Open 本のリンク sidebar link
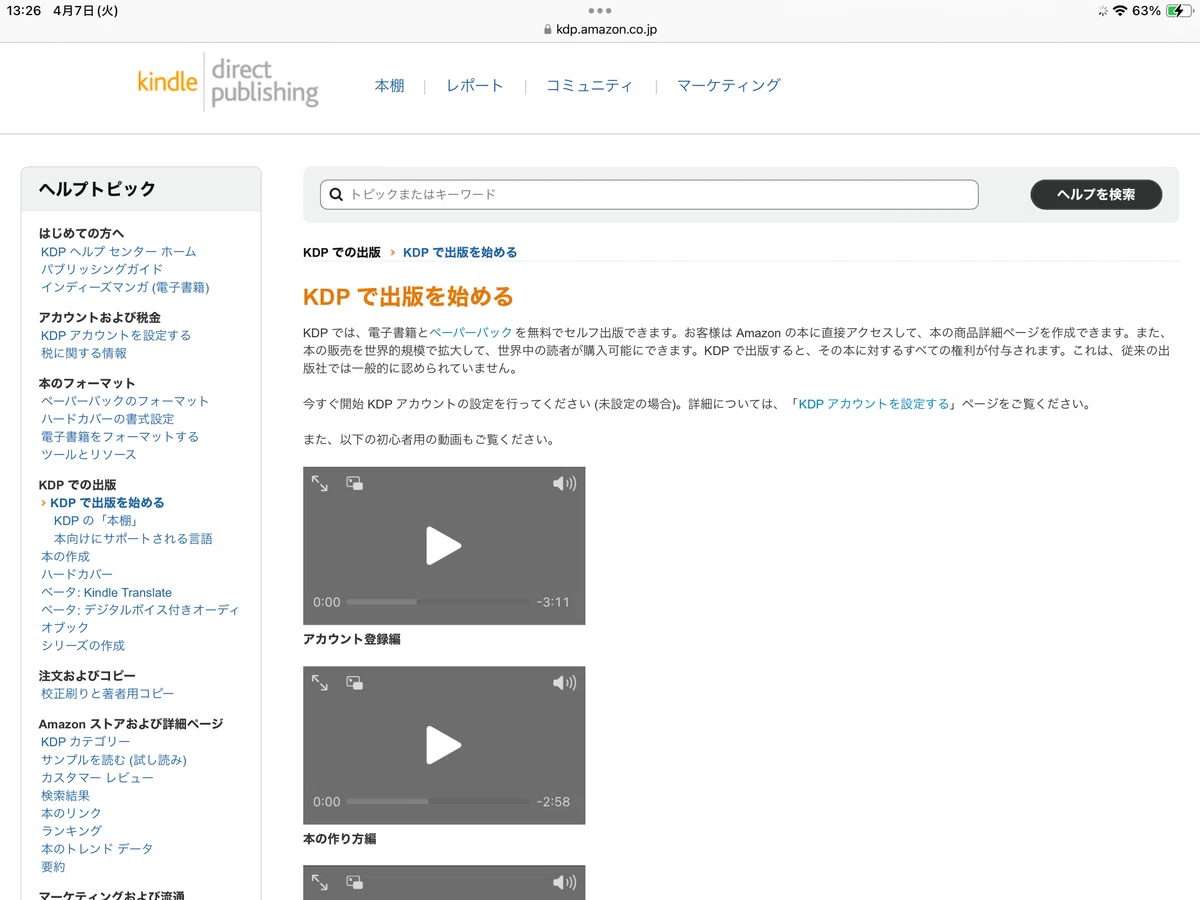Image resolution: width=1200 pixels, height=900 pixels. point(71,814)
